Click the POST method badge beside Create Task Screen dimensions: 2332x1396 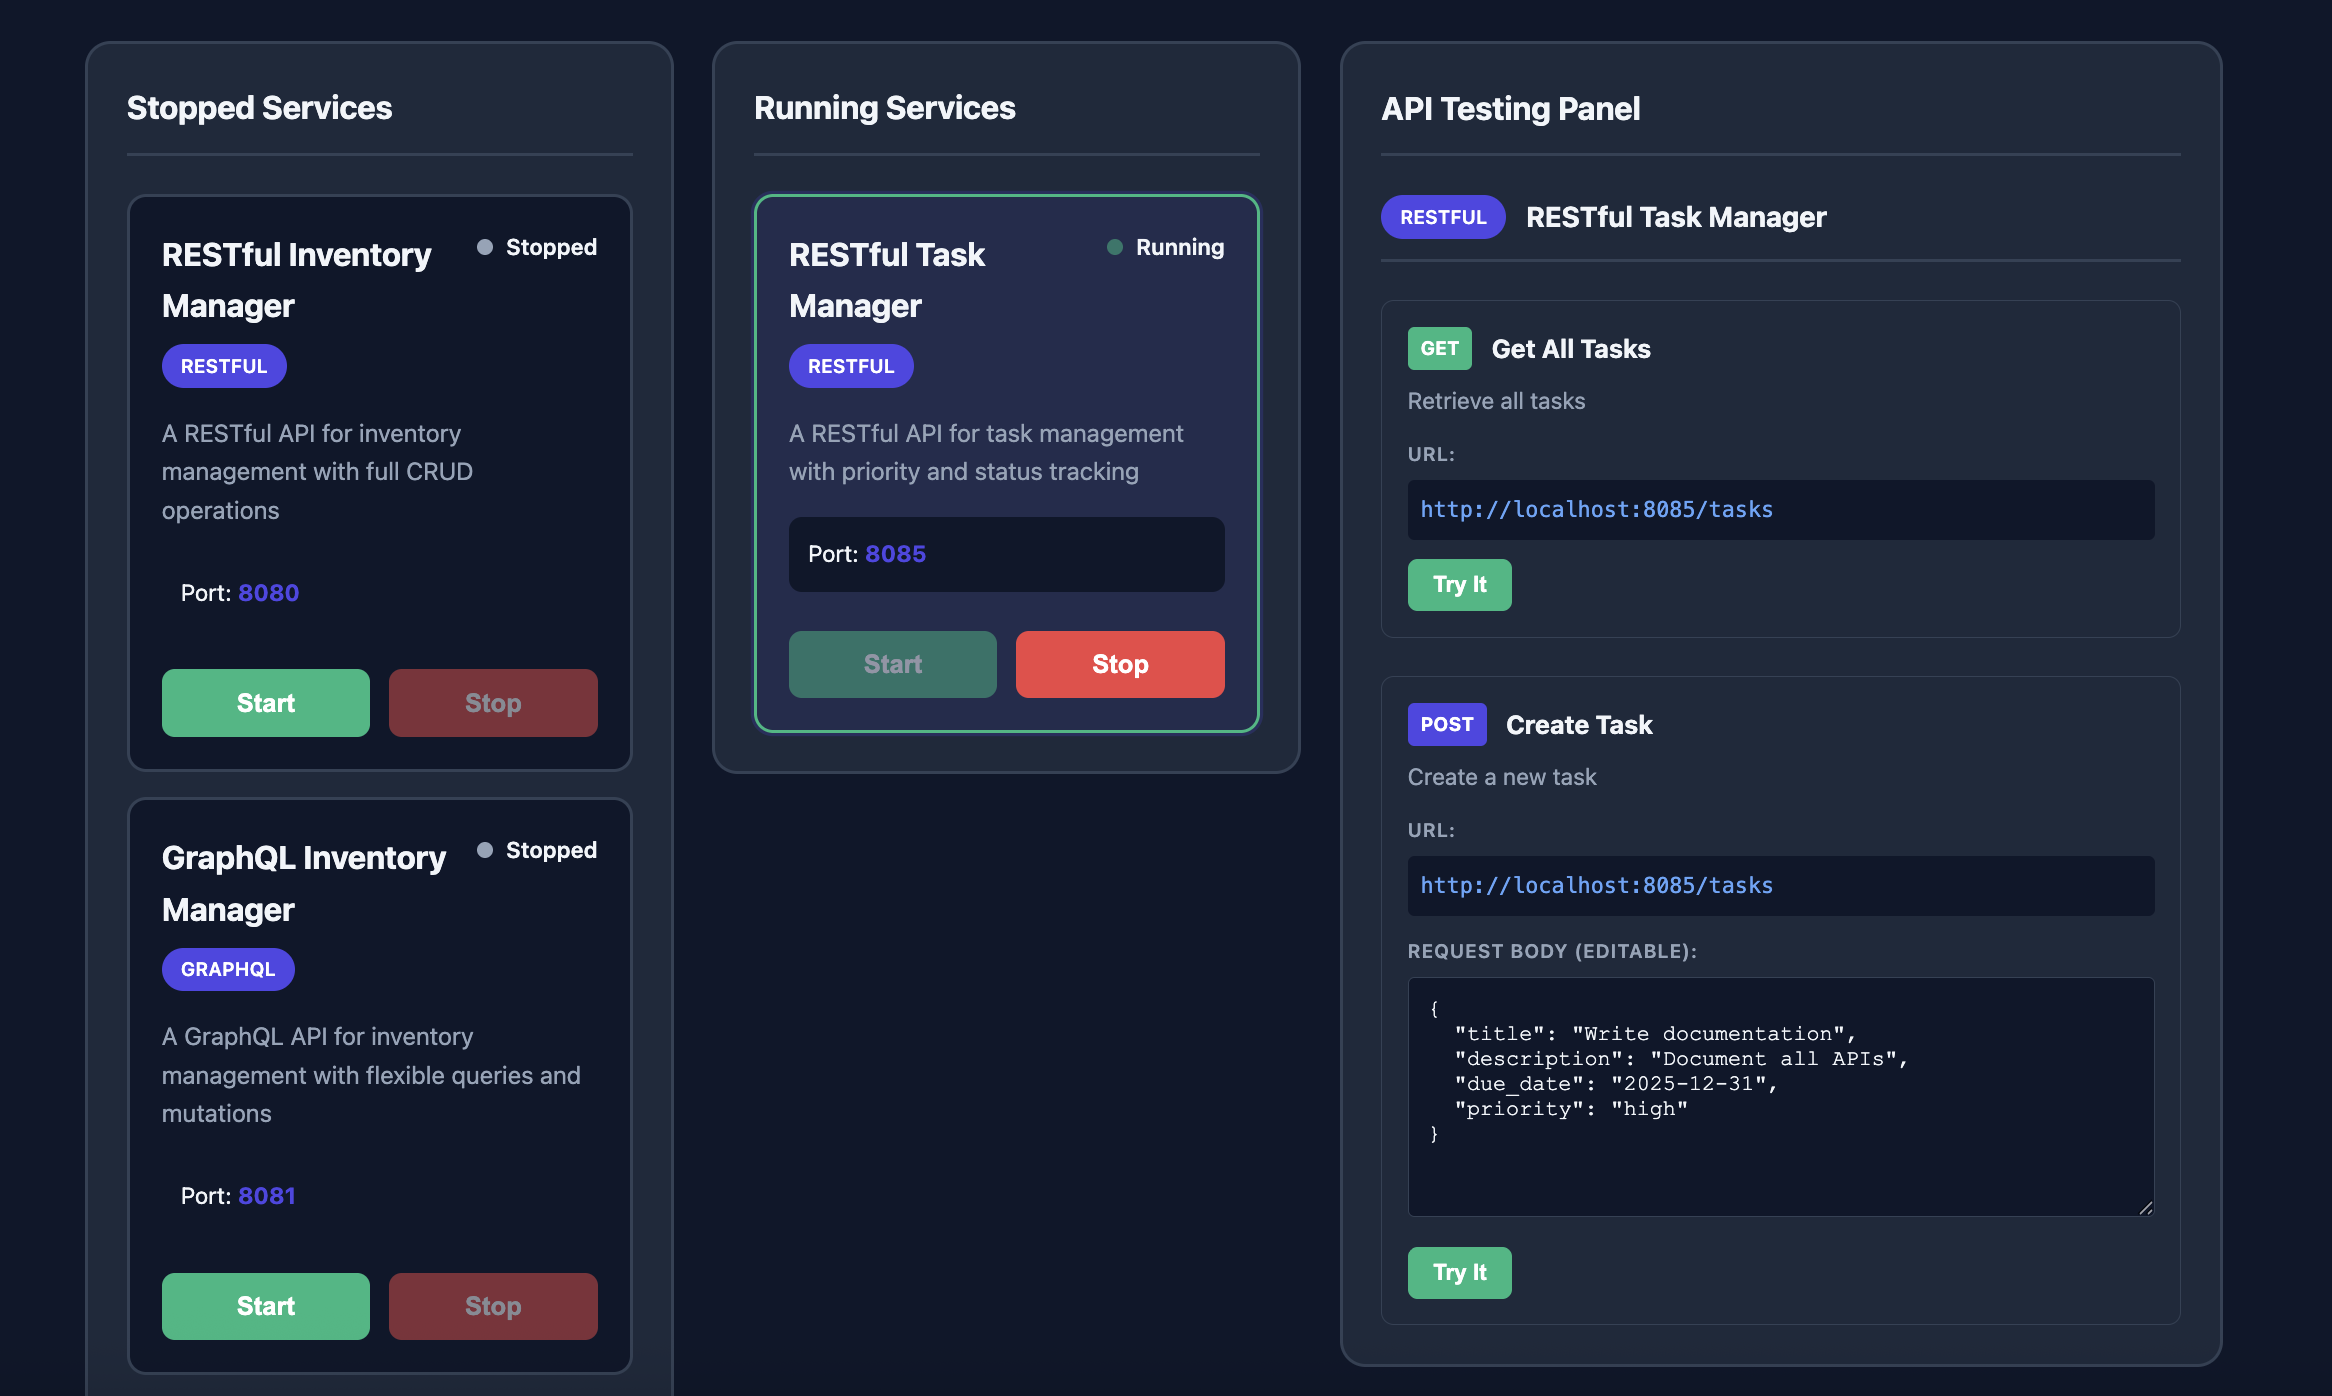point(1446,724)
